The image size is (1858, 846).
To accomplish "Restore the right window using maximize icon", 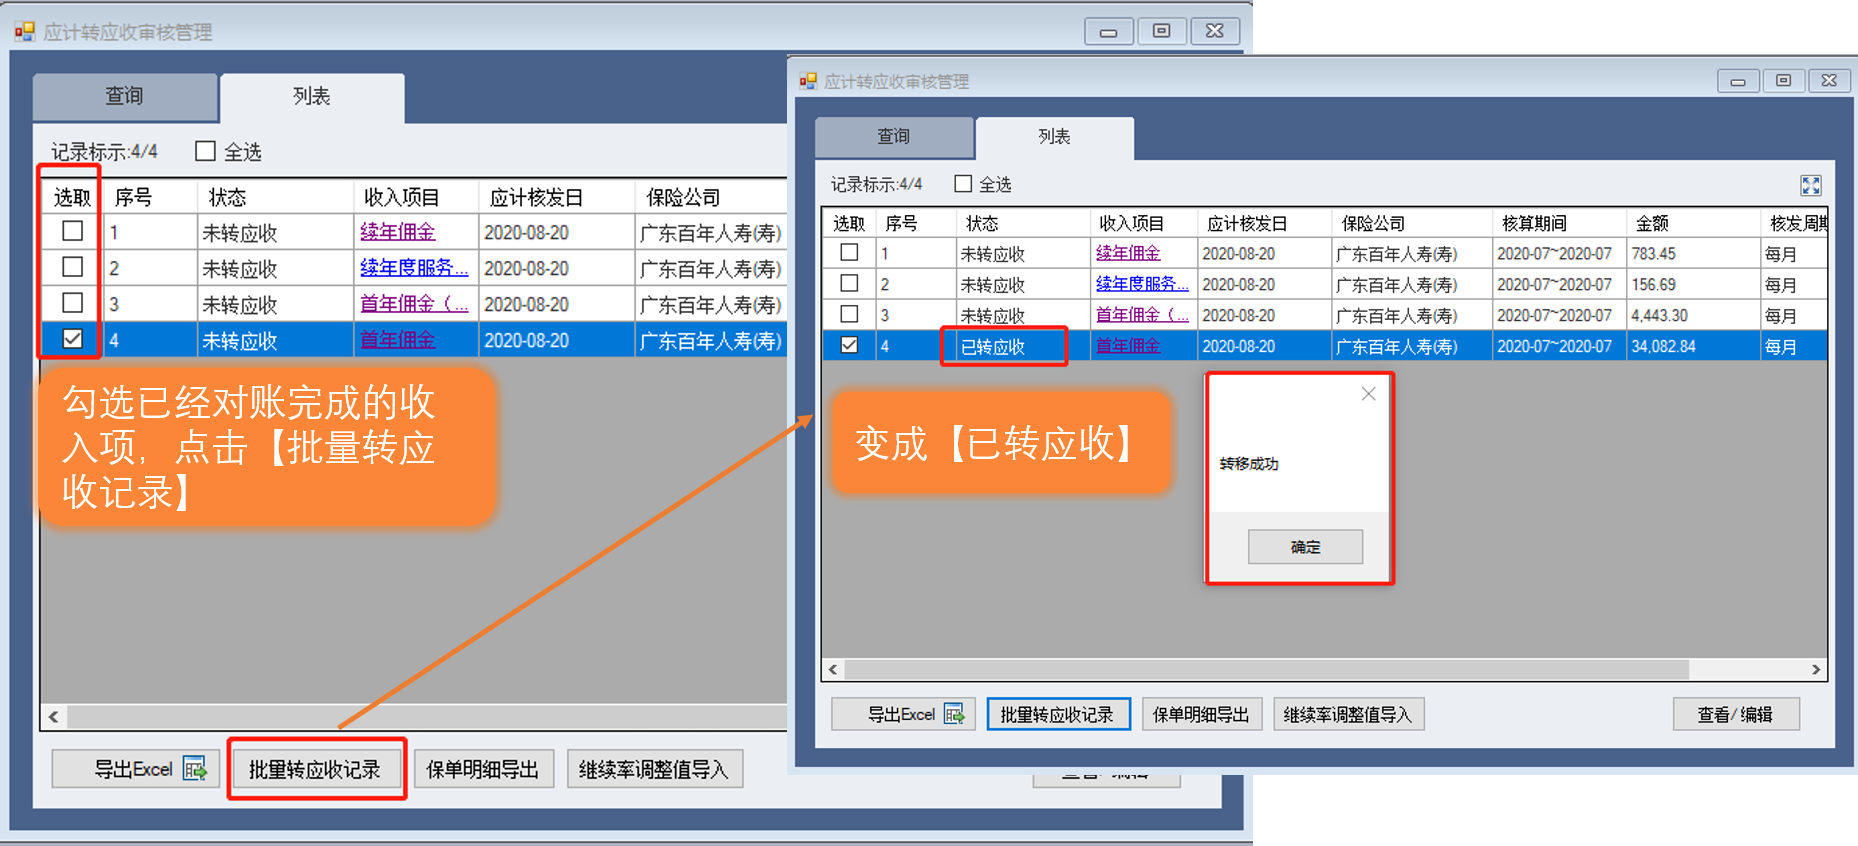I will click(x=1783, y=81).
